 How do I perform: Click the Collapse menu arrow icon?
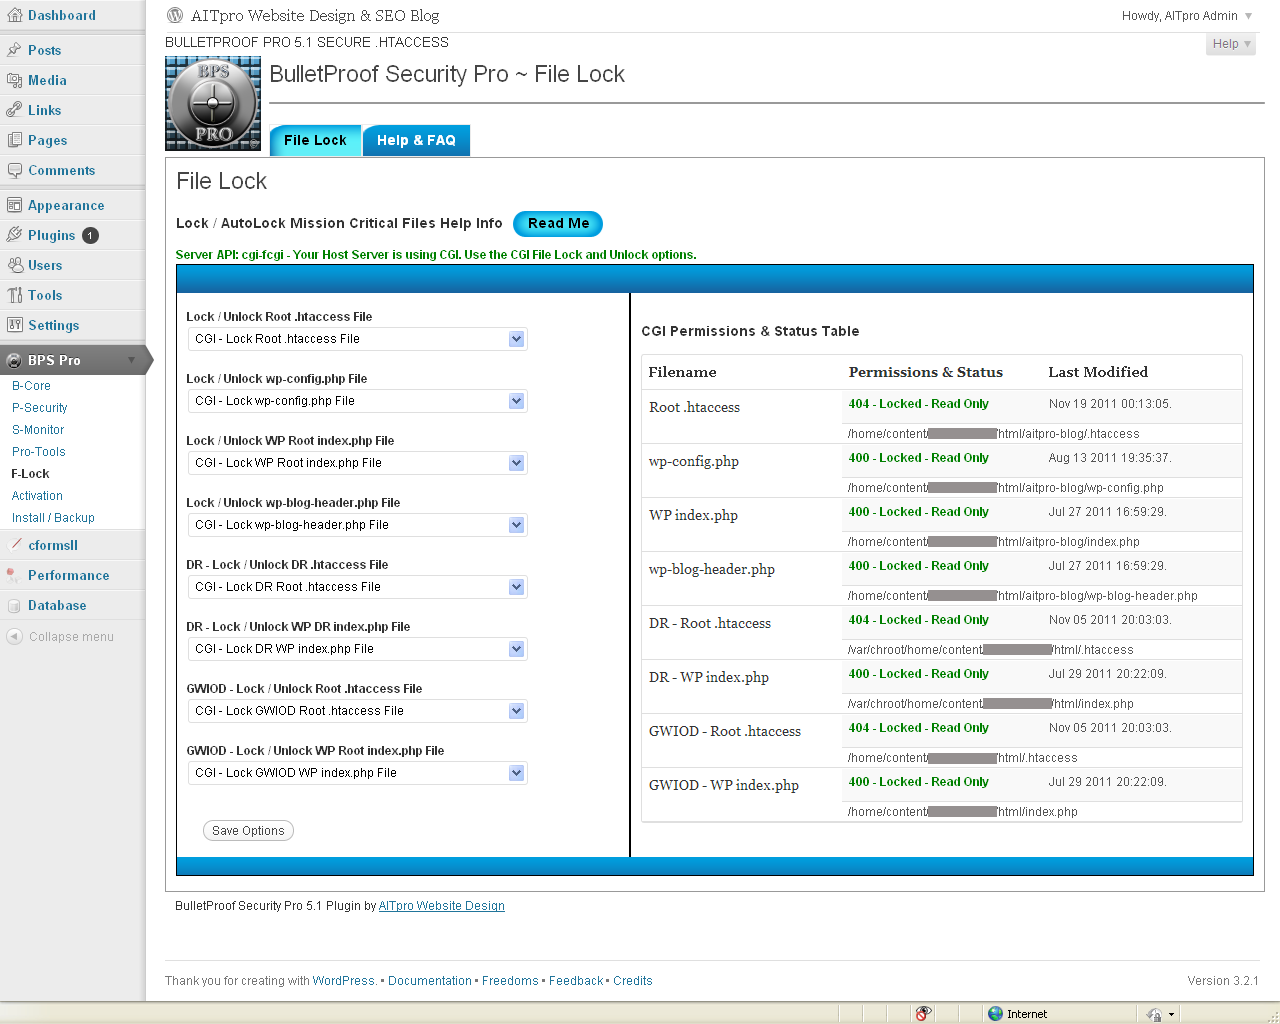[14, 636]
